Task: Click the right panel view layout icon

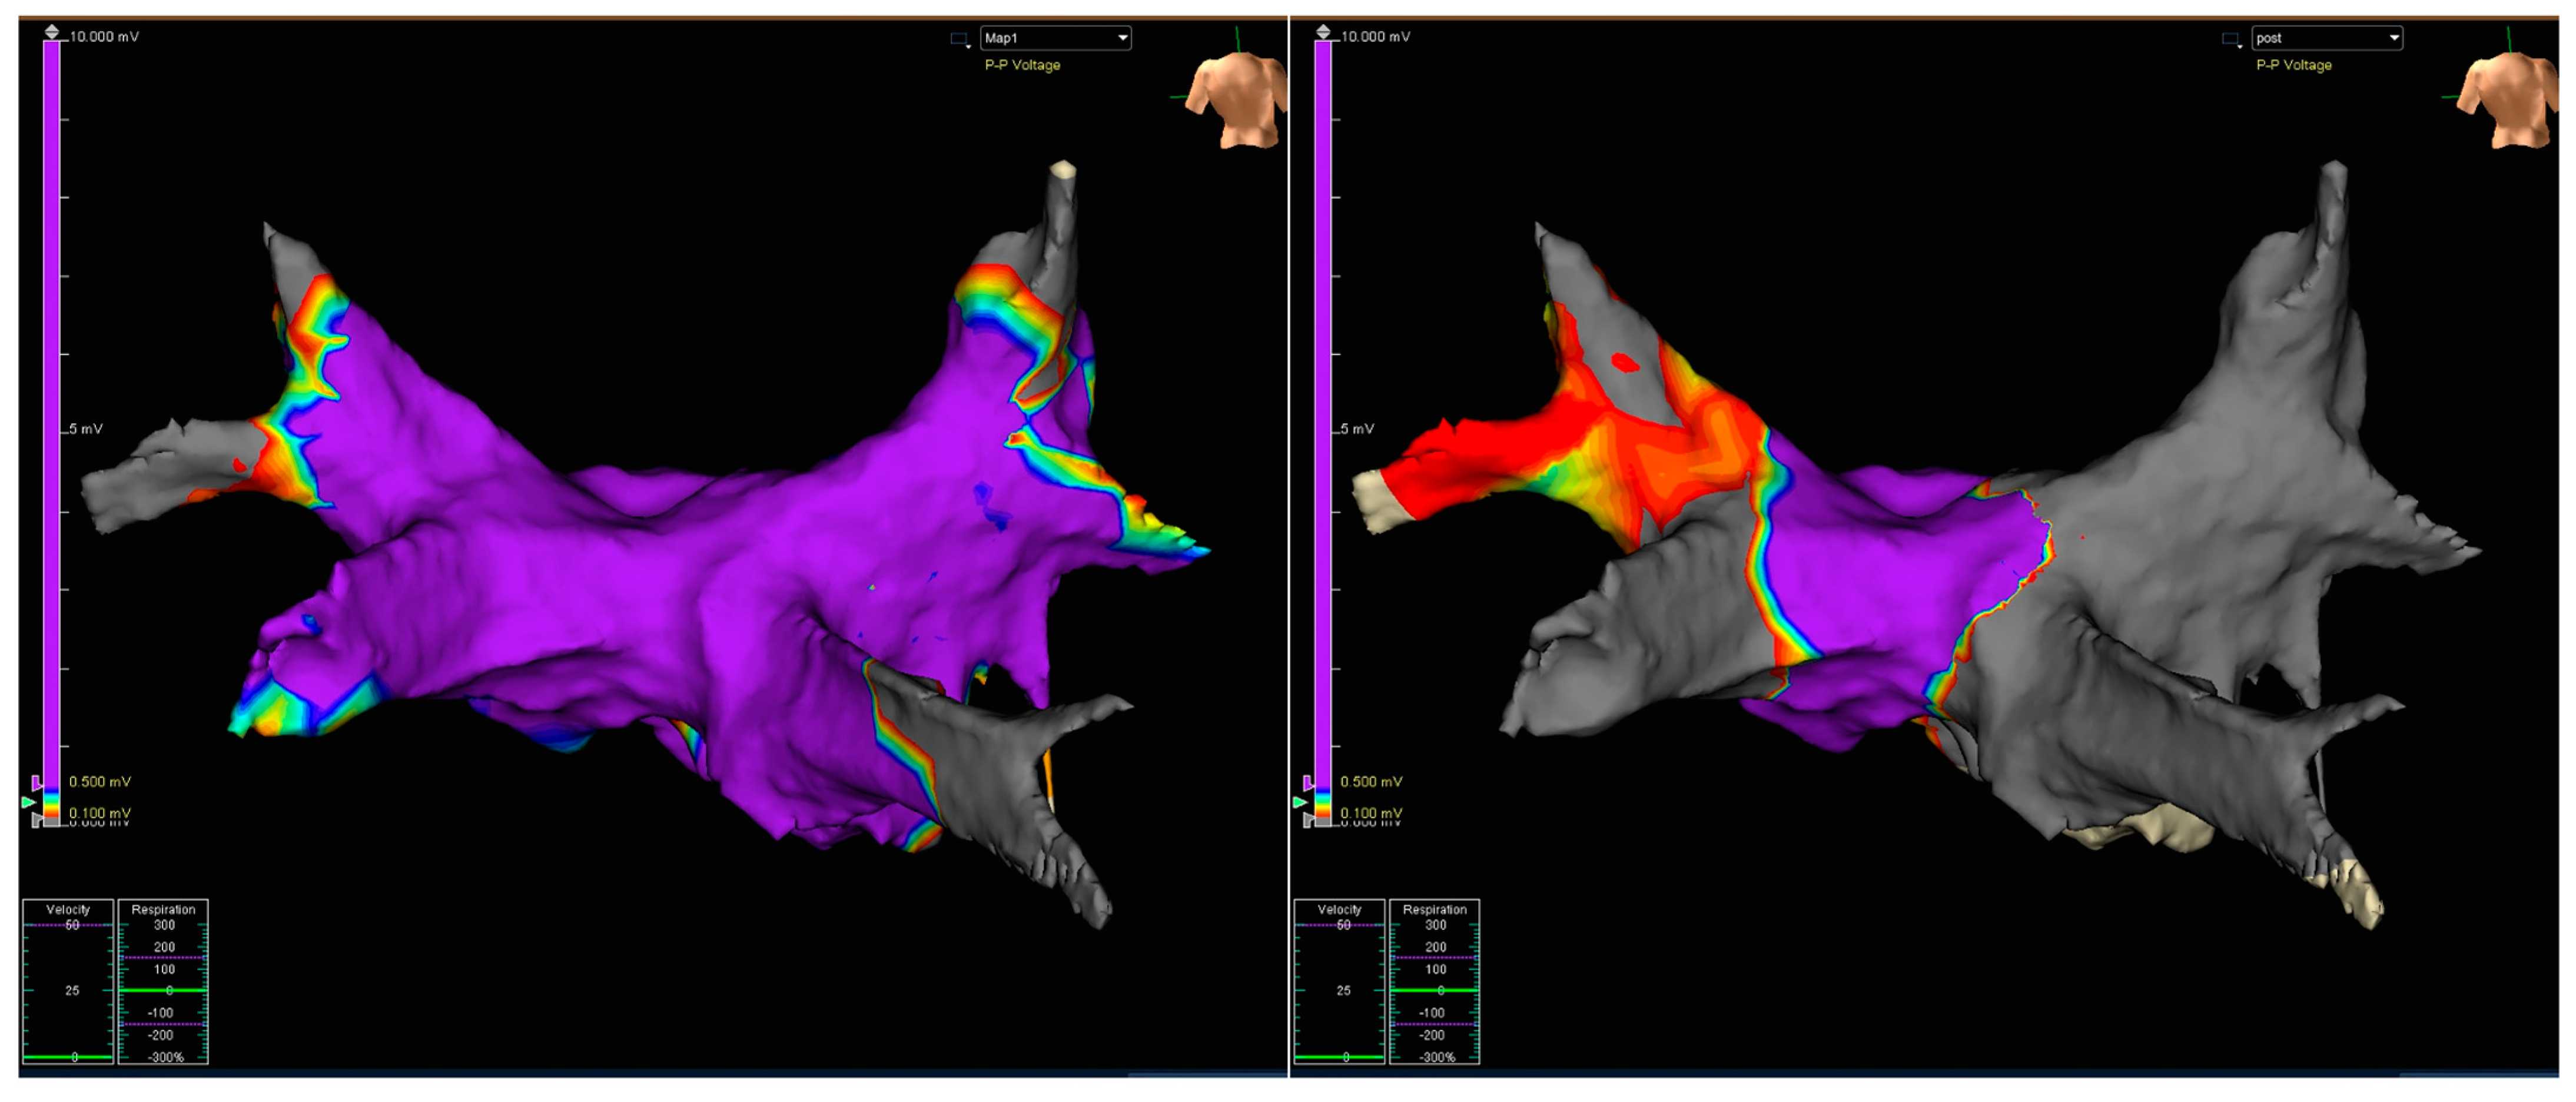Action: (2230, 39)
